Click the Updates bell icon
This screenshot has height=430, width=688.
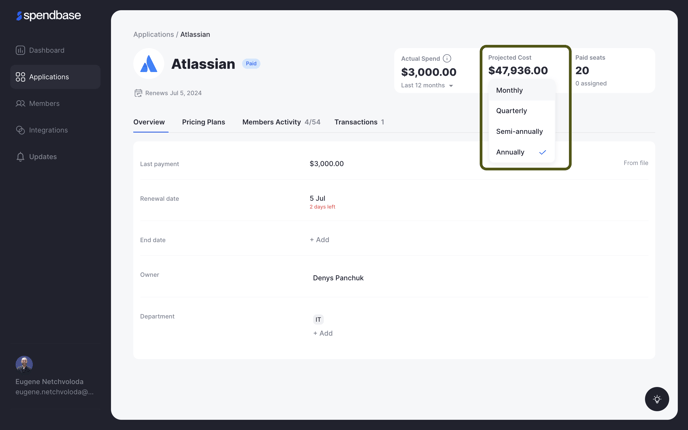pyautogui.click(x=20, y=157)
